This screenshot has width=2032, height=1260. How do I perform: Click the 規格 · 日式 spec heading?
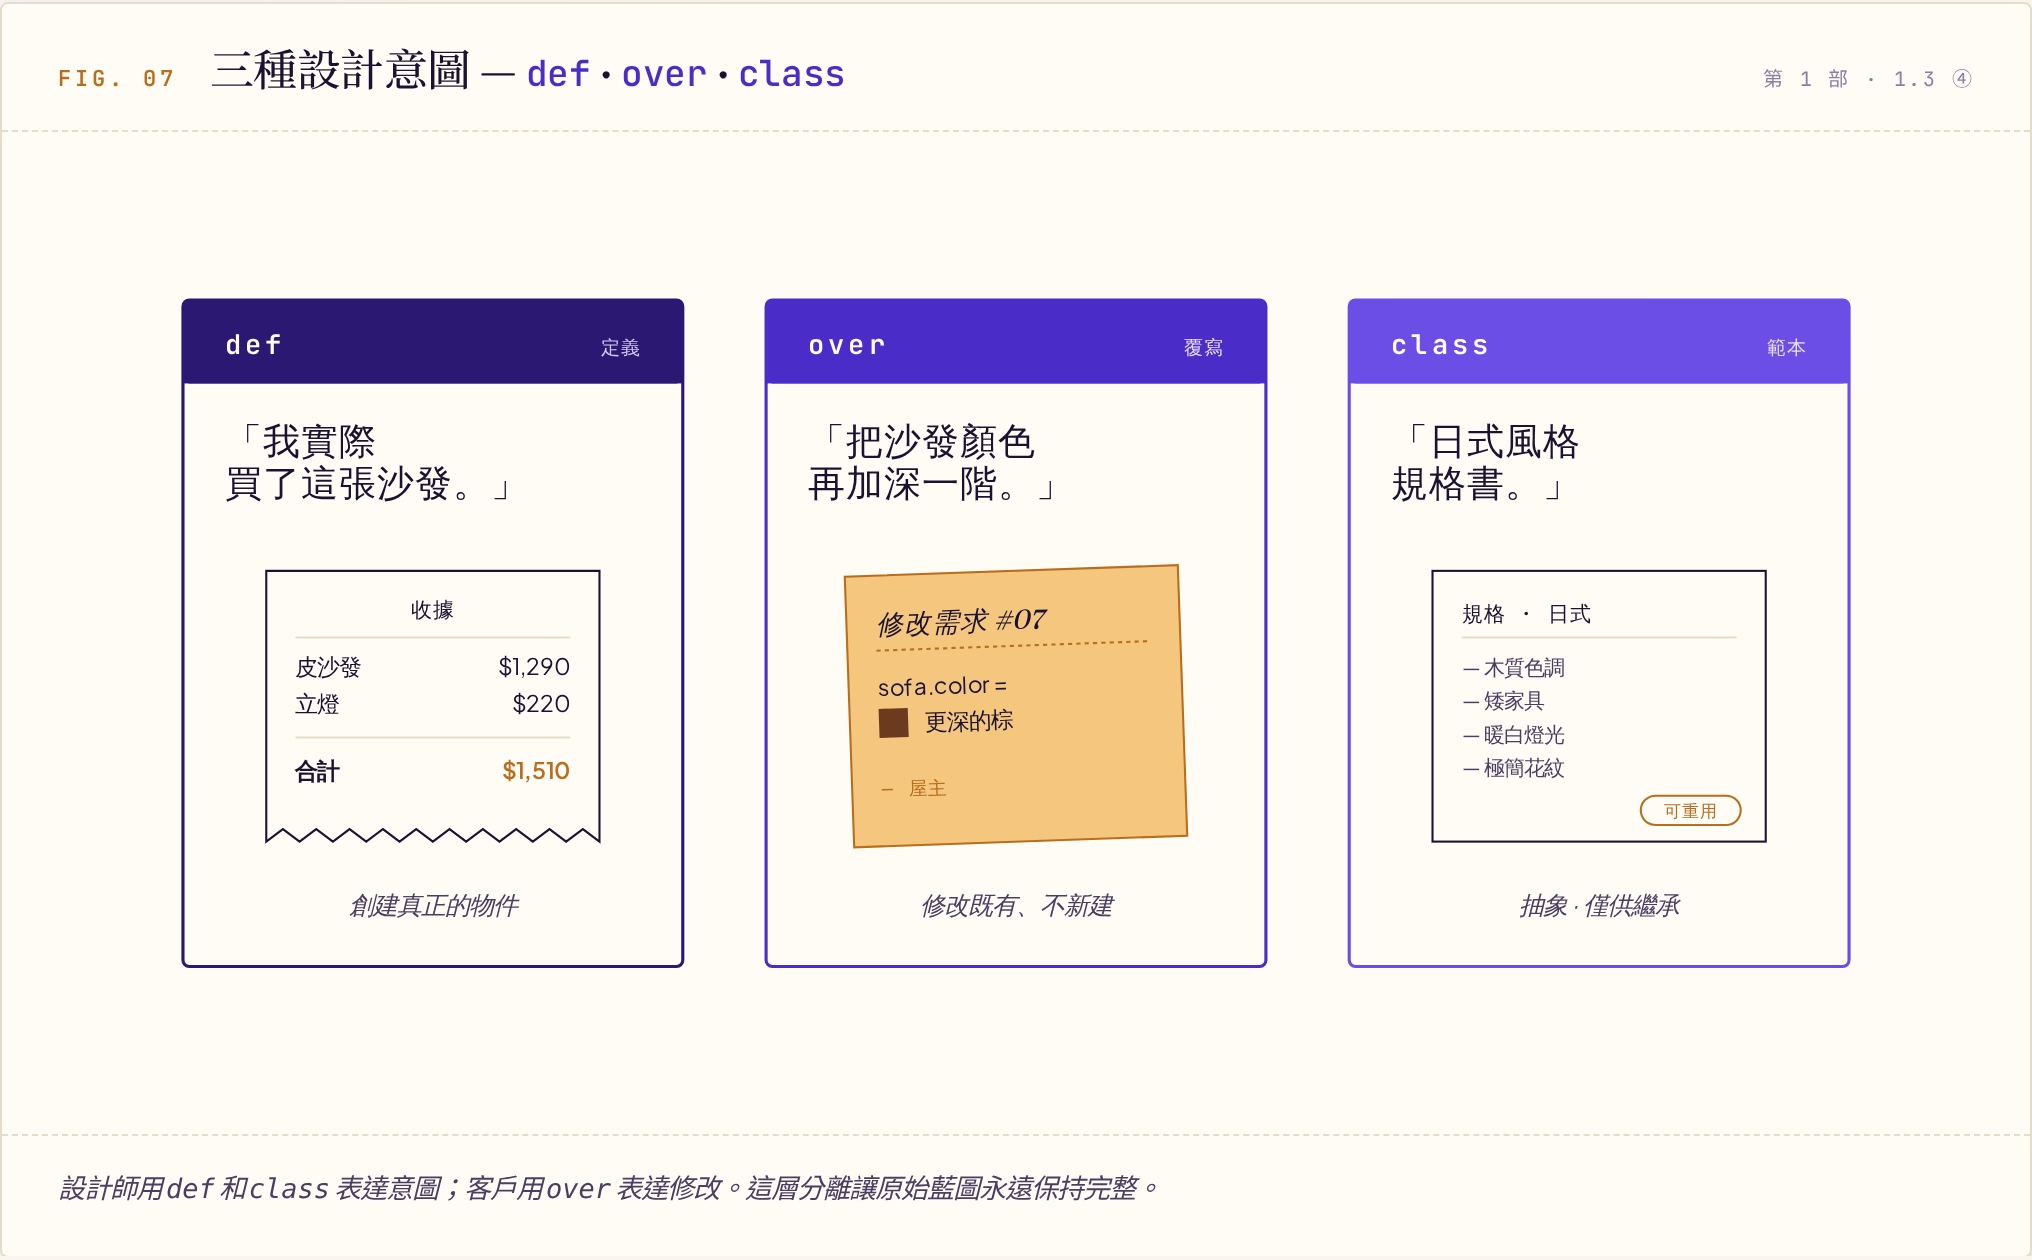coord(1526,614)
